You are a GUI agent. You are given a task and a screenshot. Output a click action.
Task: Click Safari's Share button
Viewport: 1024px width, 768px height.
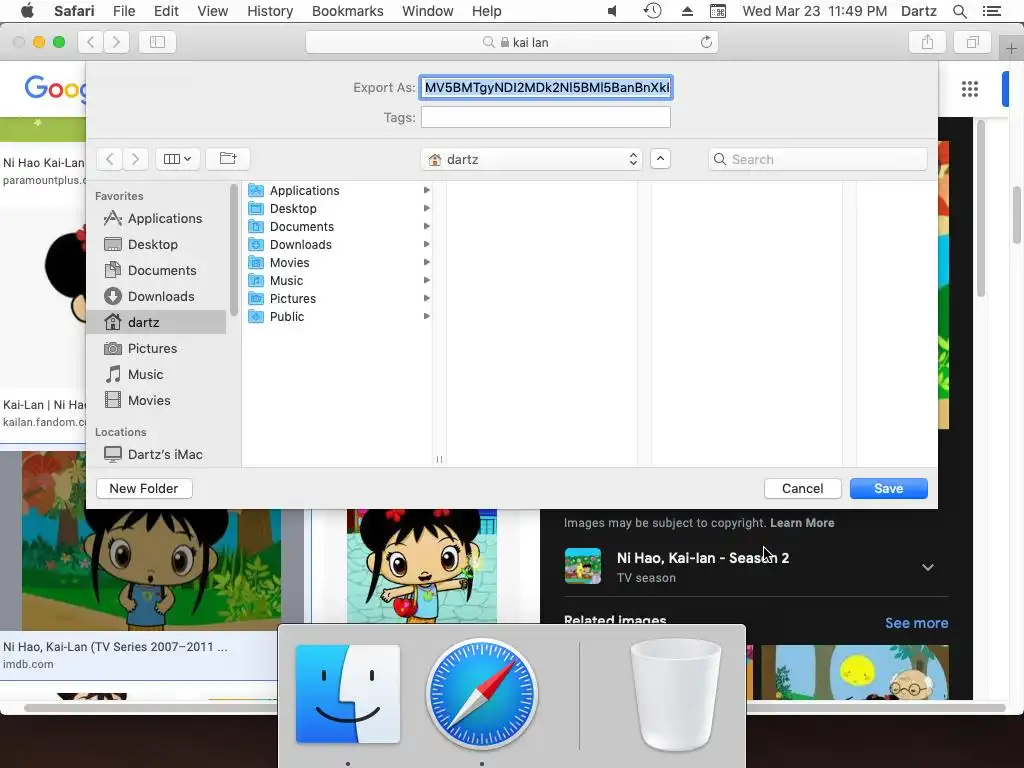point(927,42)
